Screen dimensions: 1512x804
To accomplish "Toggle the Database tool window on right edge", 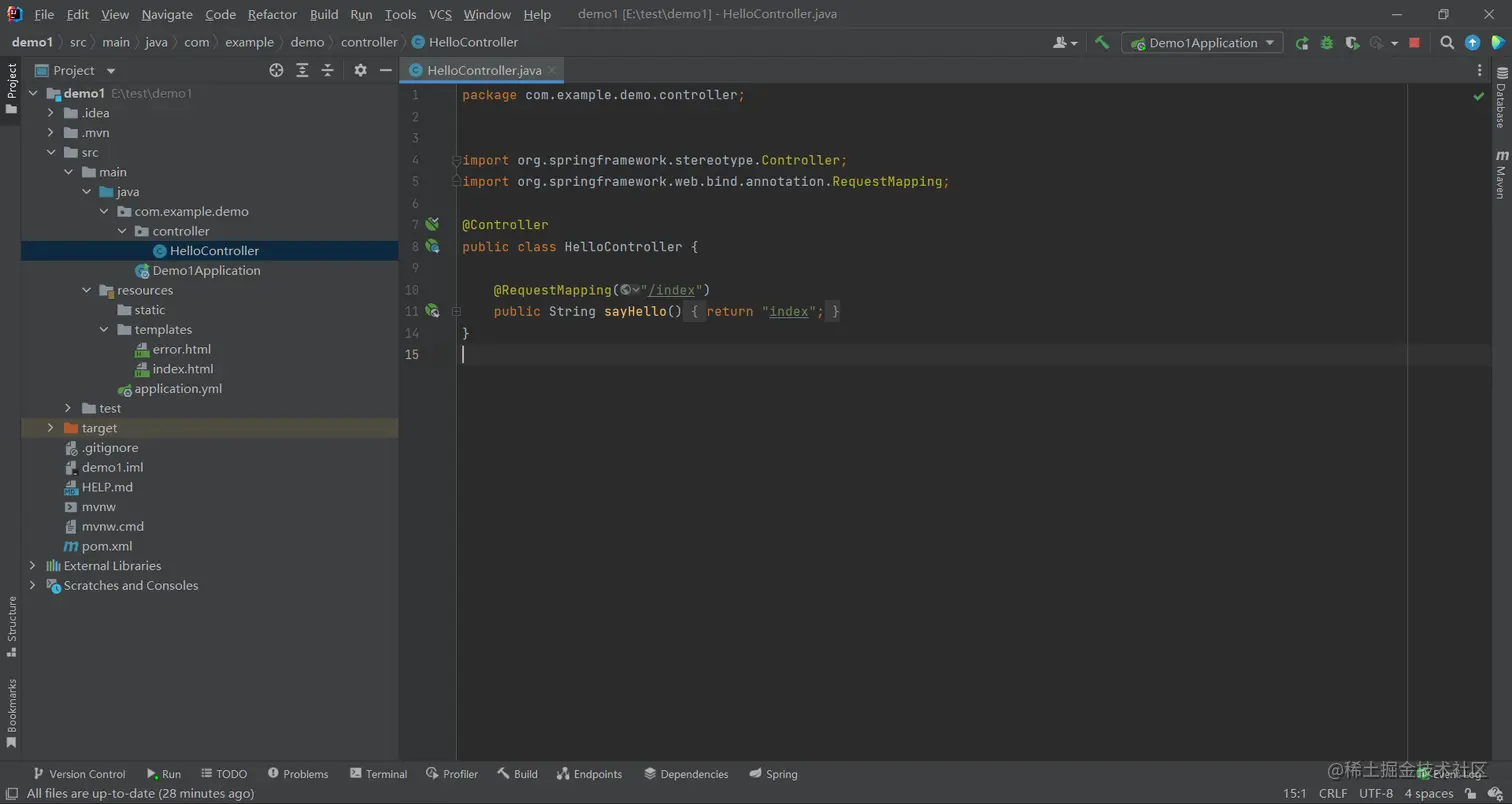I will pos(1500,98).
